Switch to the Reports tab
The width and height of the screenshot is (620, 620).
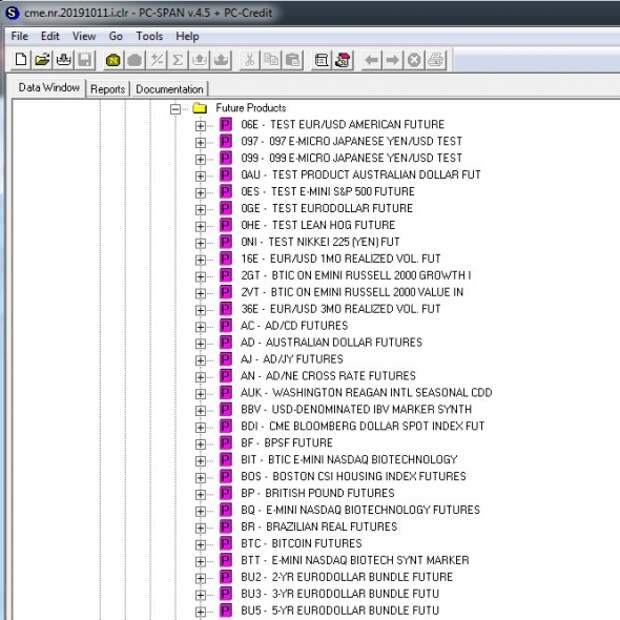[108, 89]
